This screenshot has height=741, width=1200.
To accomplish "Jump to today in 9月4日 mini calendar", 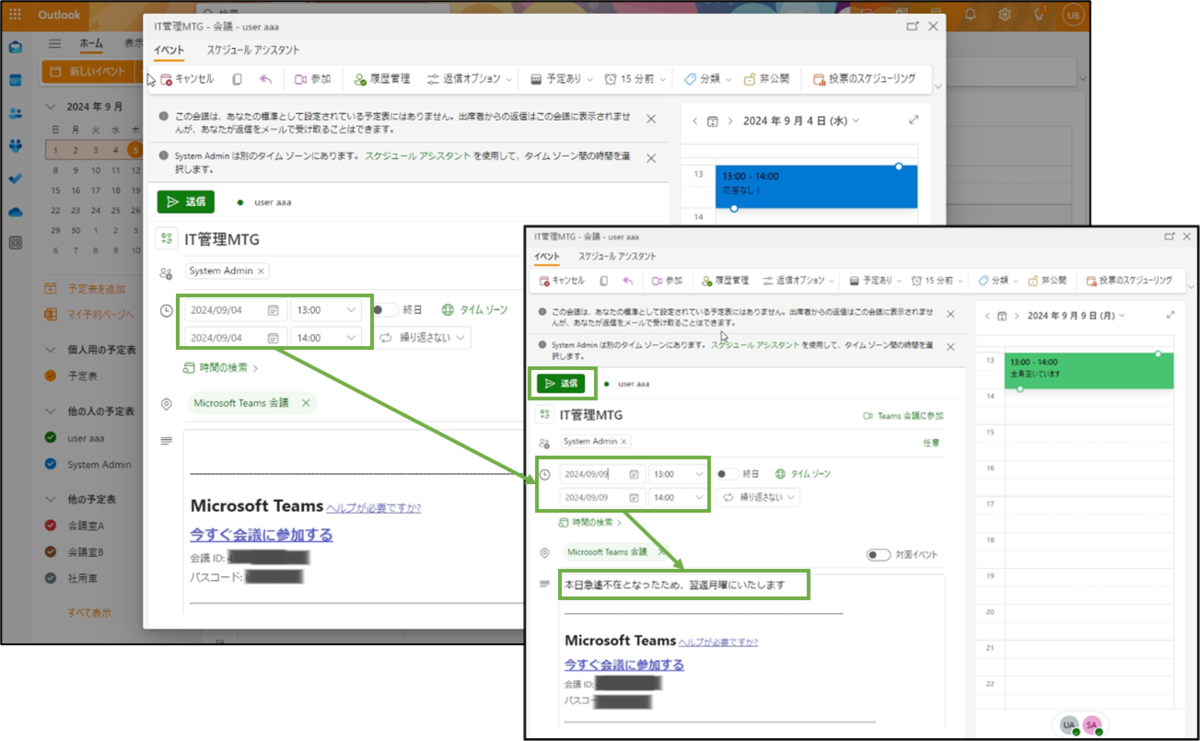I will tap(712, 121).
